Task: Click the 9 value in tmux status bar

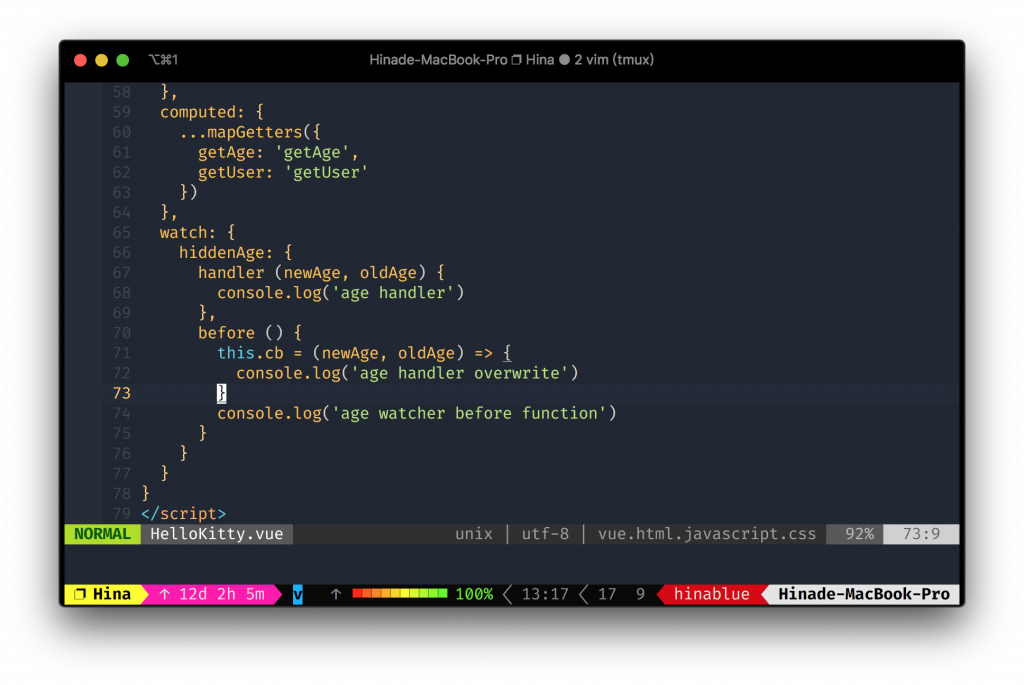Action: click(x=640, y=594)
